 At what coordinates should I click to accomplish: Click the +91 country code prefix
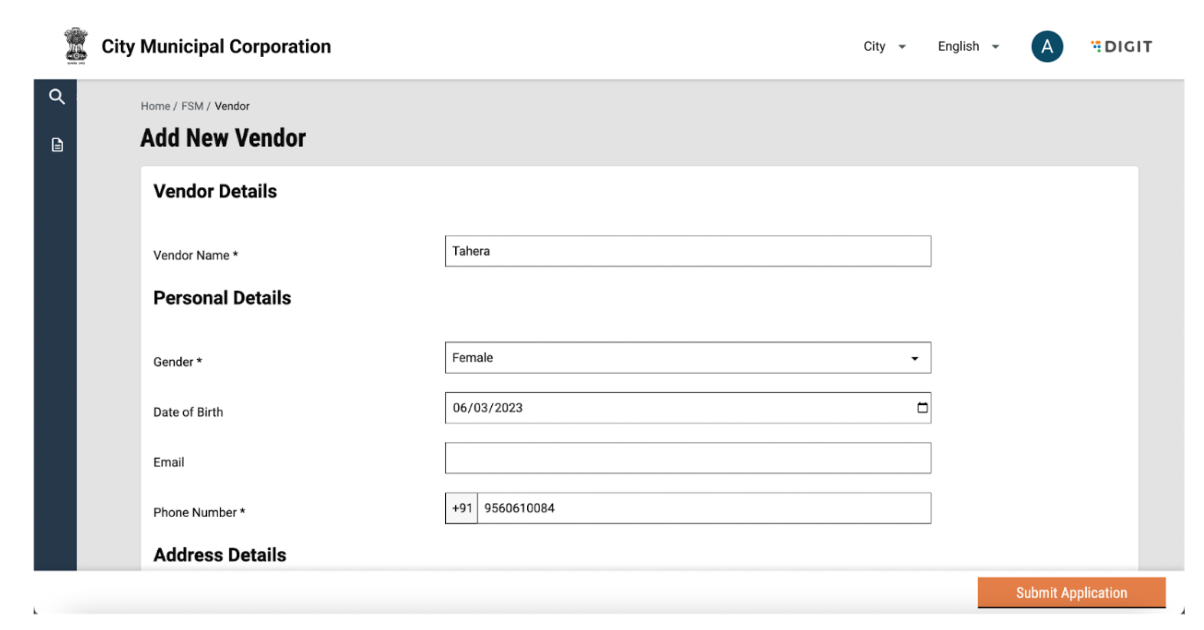click(461, 508)
